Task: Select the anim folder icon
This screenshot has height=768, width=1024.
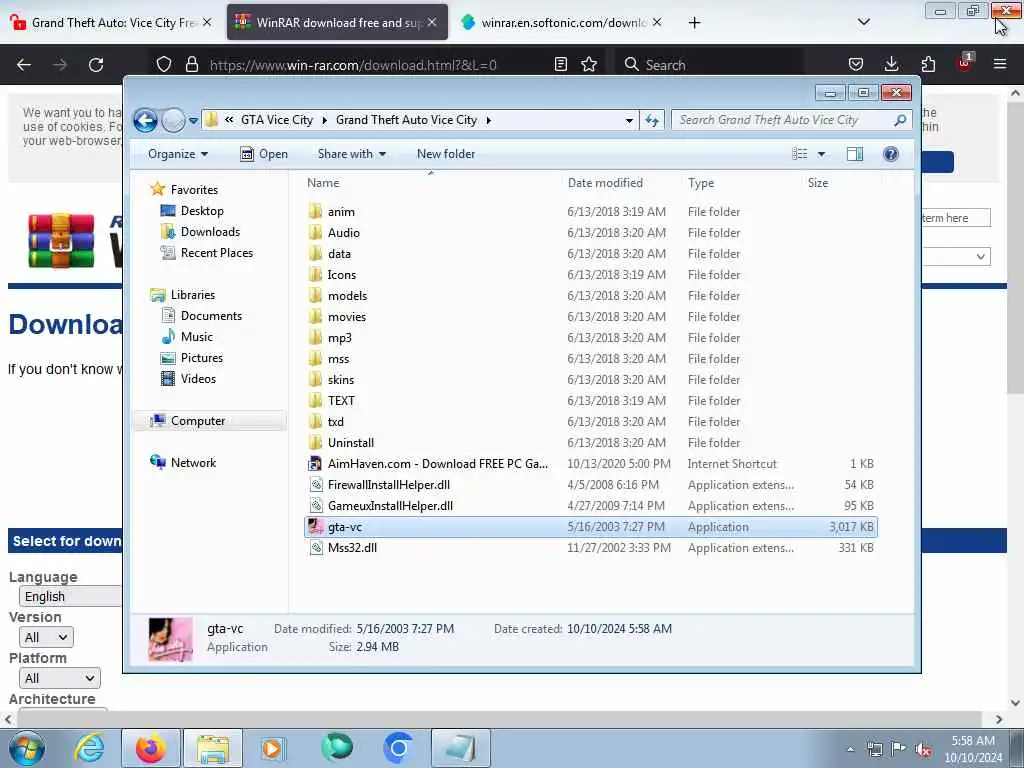Action: tap(315, 212)
